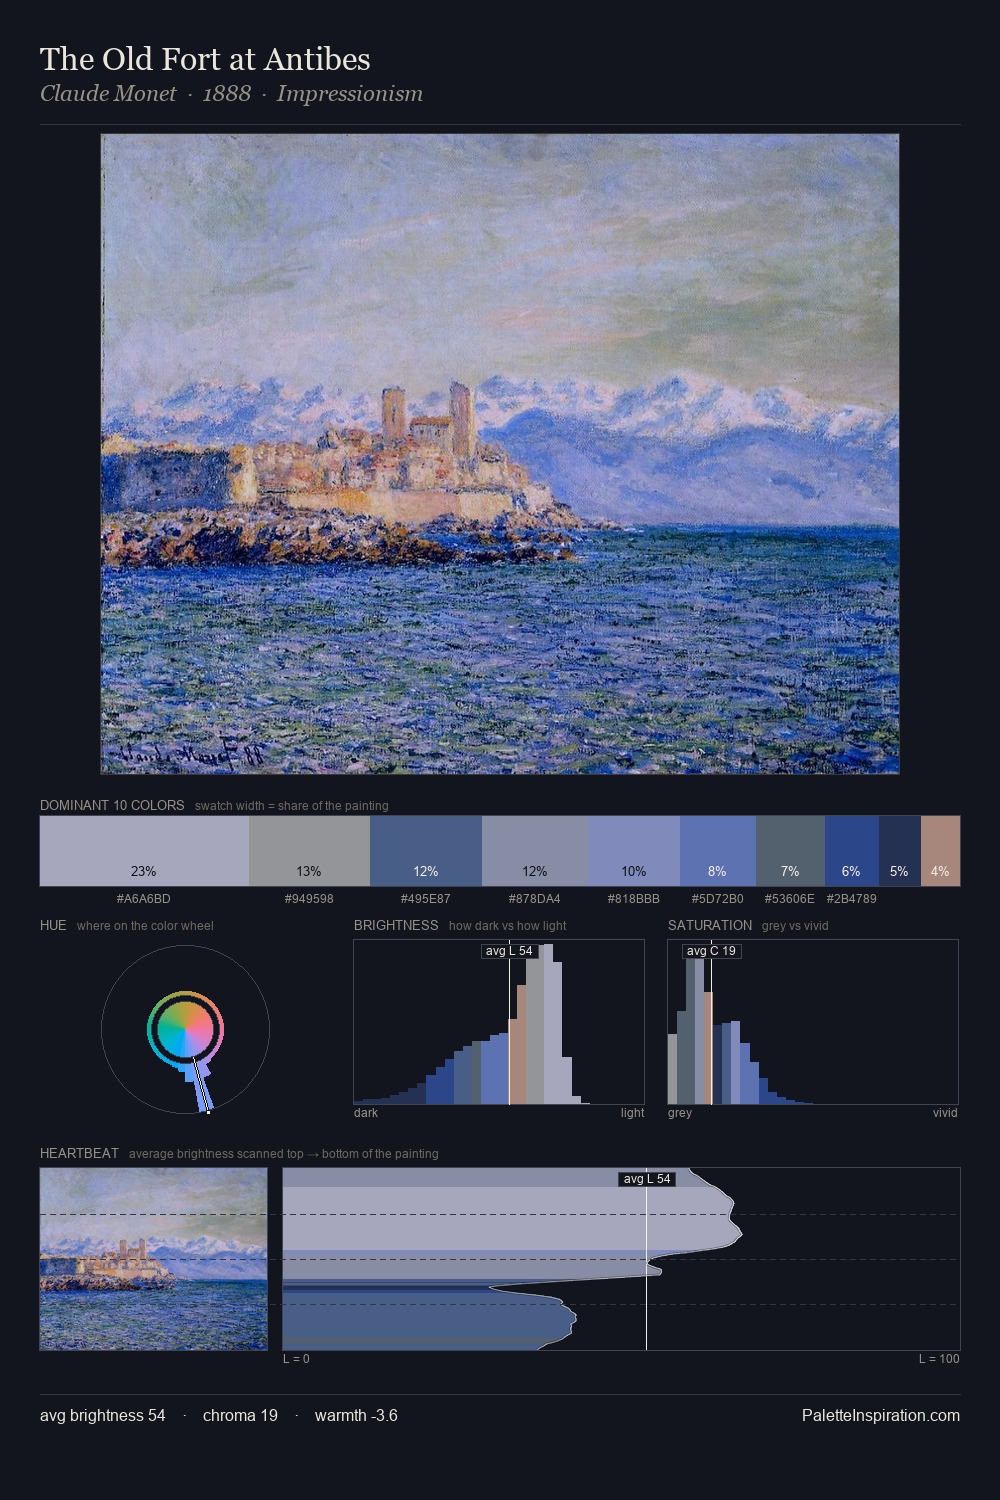
Task: Click hex code '#818BBB' text
Action: (634, 899)
